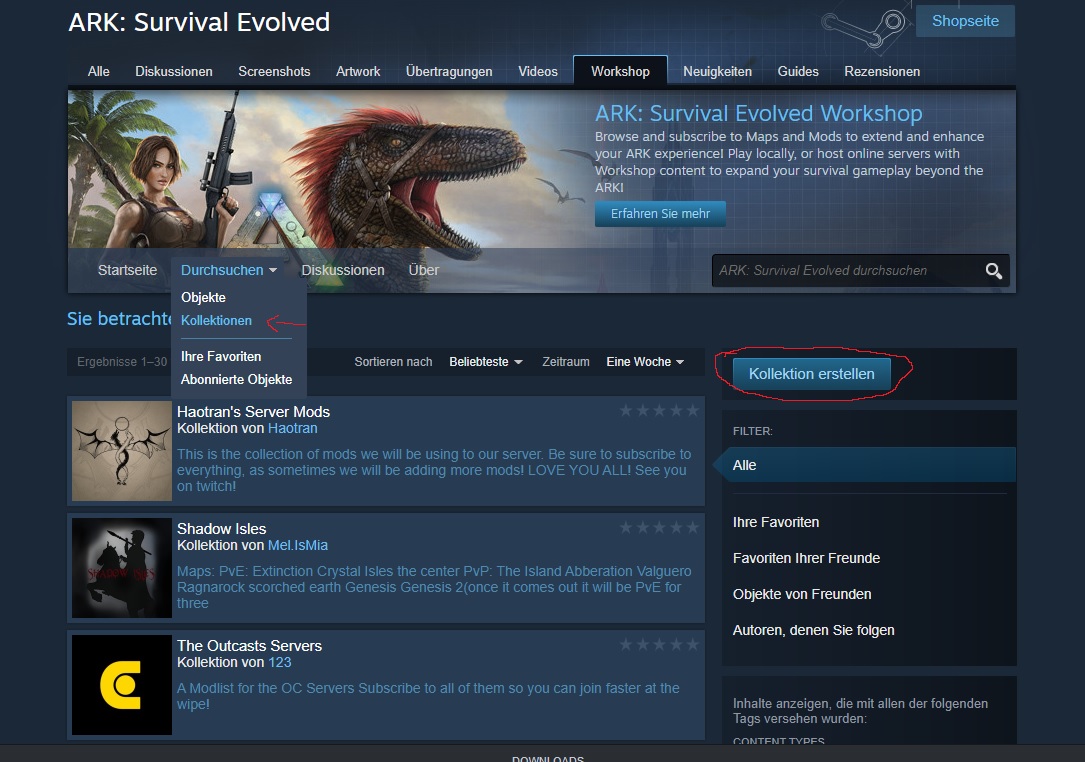Open The Outcasts Servers collection title

249,646
